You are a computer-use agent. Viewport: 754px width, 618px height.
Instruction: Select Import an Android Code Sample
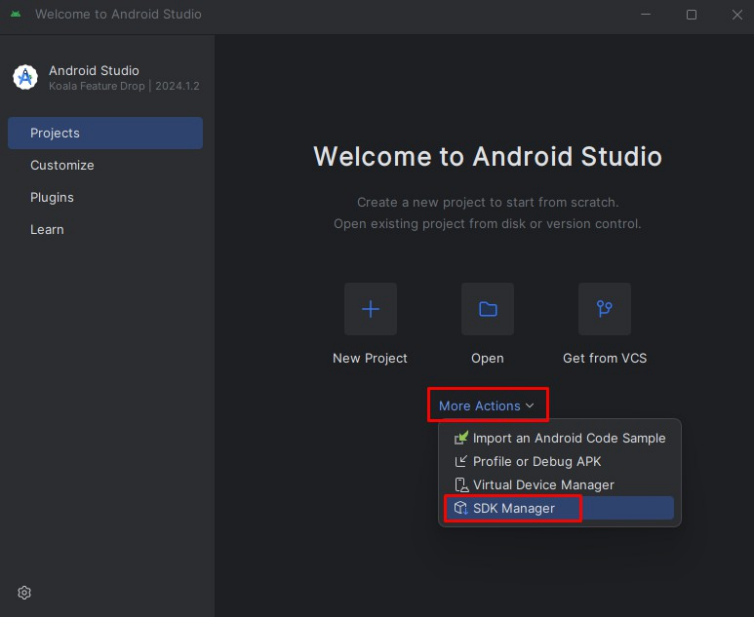[560, 438]
